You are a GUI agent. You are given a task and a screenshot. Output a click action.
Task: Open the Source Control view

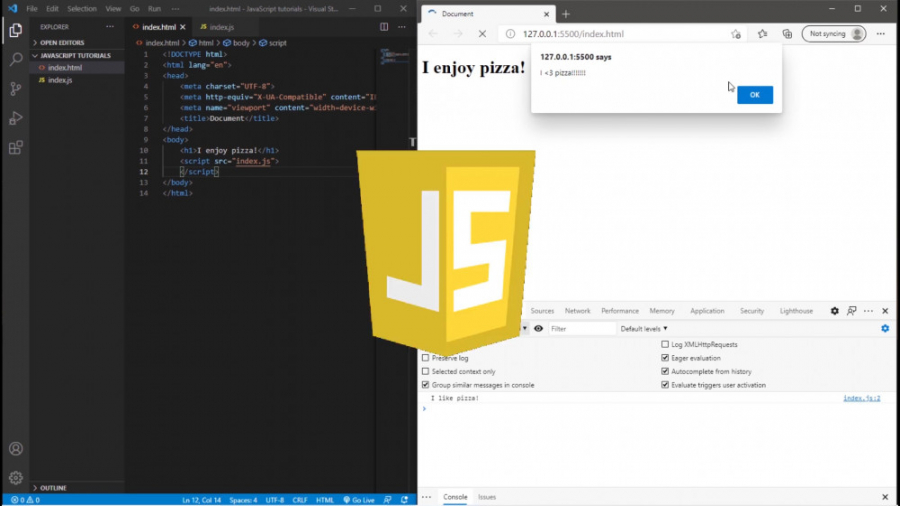point(15,88)
